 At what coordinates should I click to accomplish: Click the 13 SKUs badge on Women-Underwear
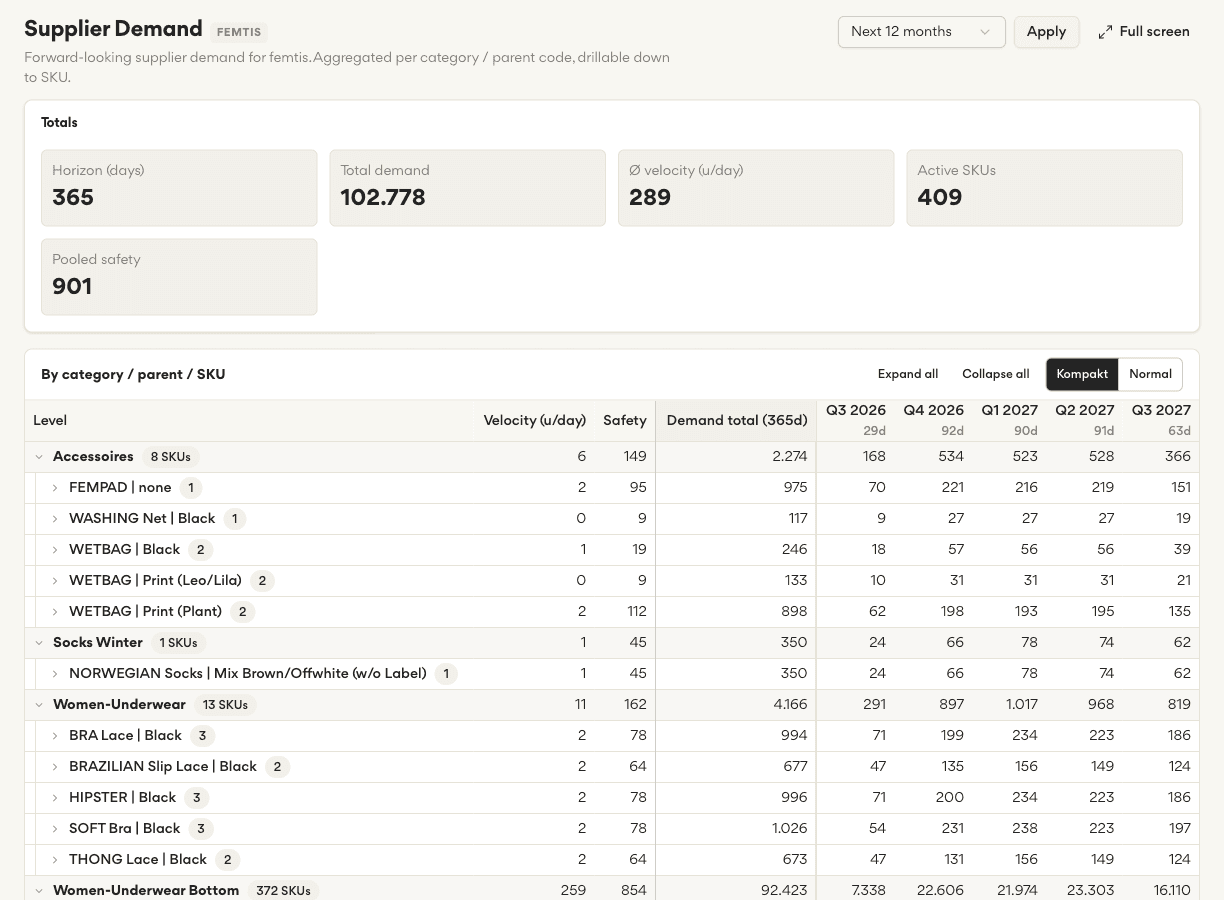(225, 705)
